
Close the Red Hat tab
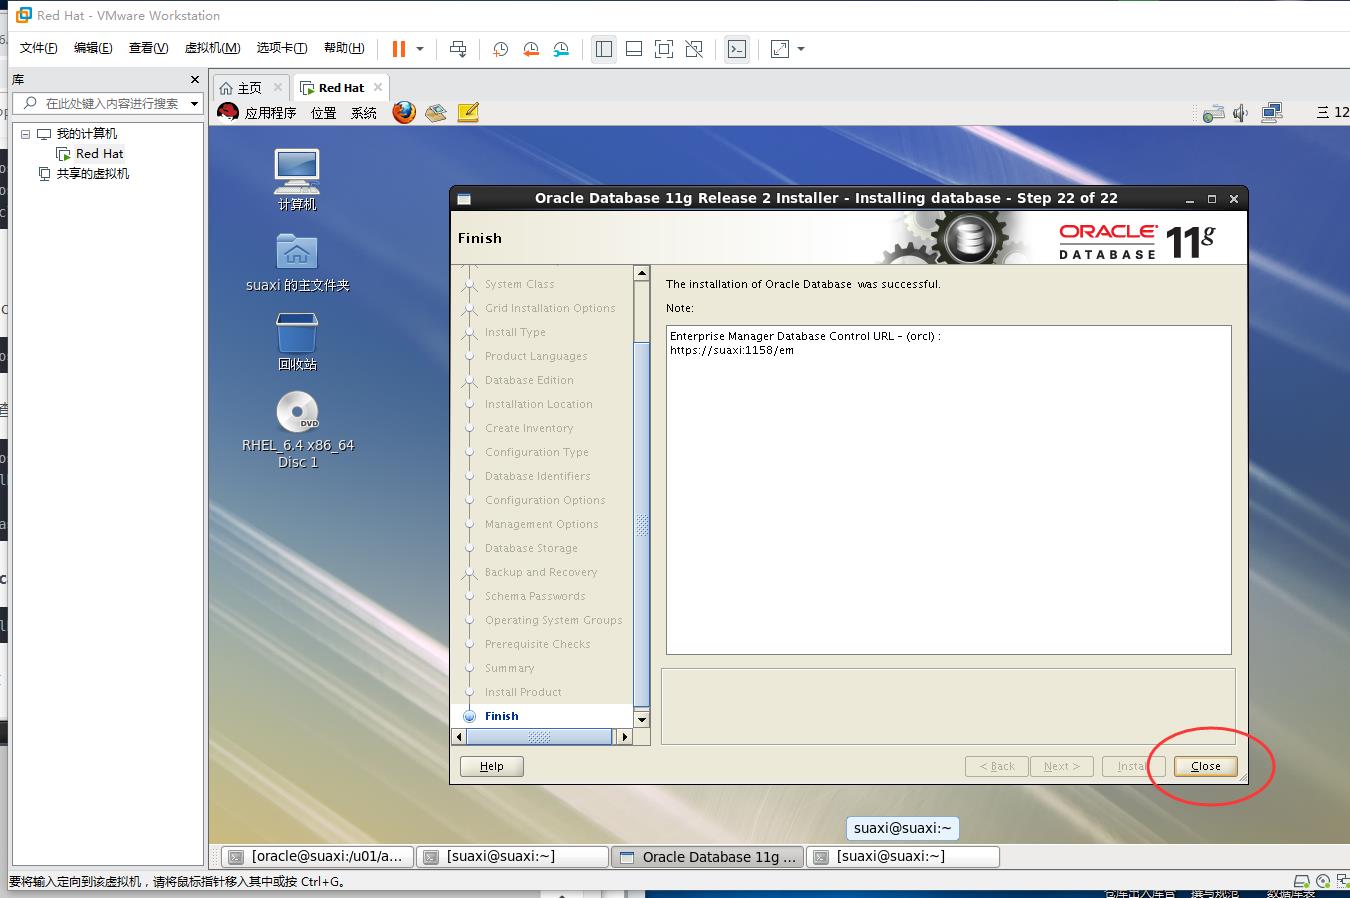pos(378,87)
